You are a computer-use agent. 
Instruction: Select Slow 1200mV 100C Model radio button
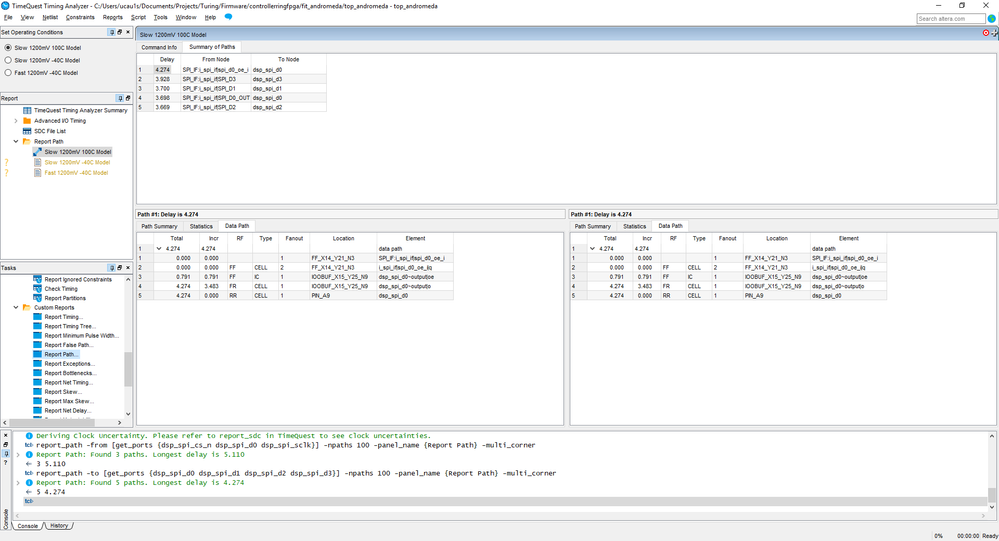(9, 47)
